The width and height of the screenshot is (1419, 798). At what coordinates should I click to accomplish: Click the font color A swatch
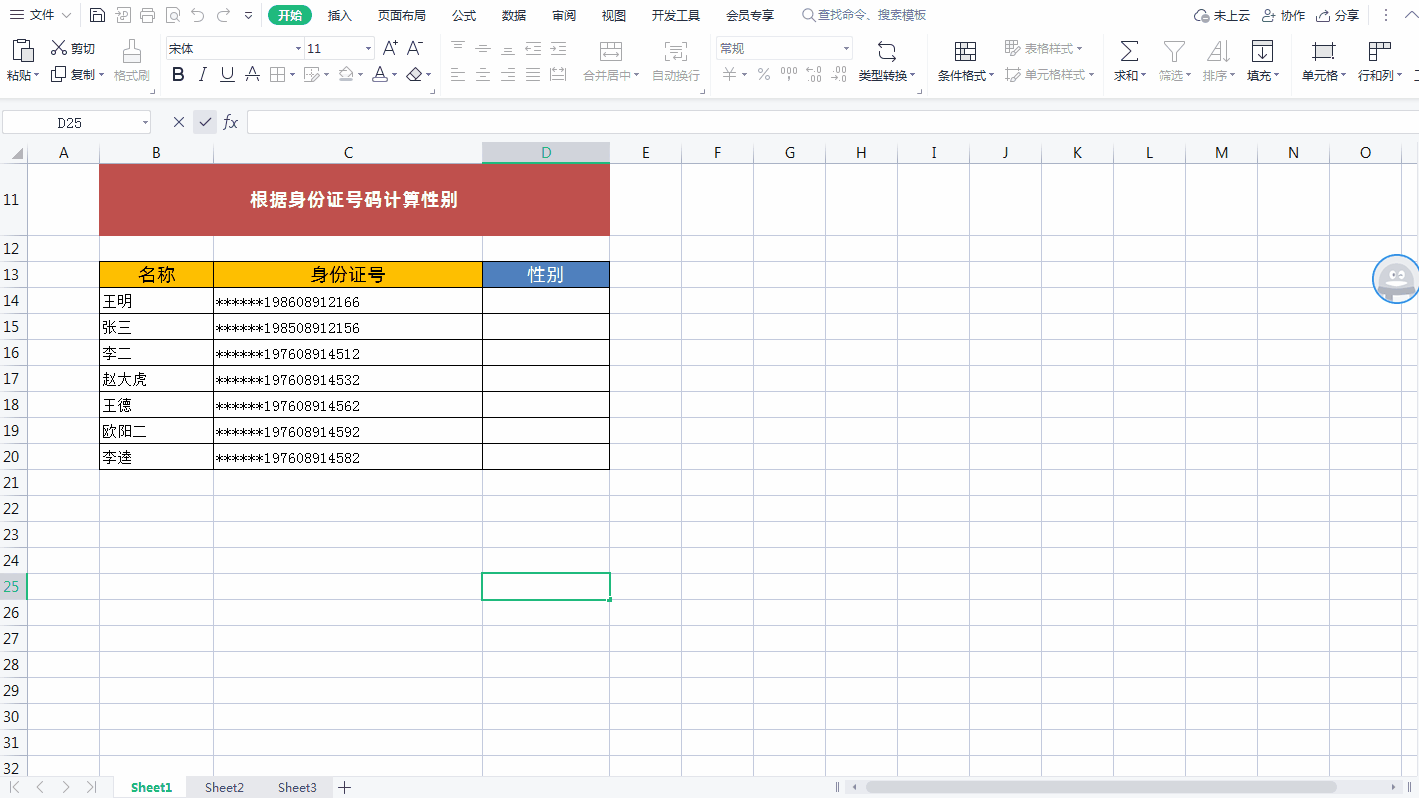[380, 74]
